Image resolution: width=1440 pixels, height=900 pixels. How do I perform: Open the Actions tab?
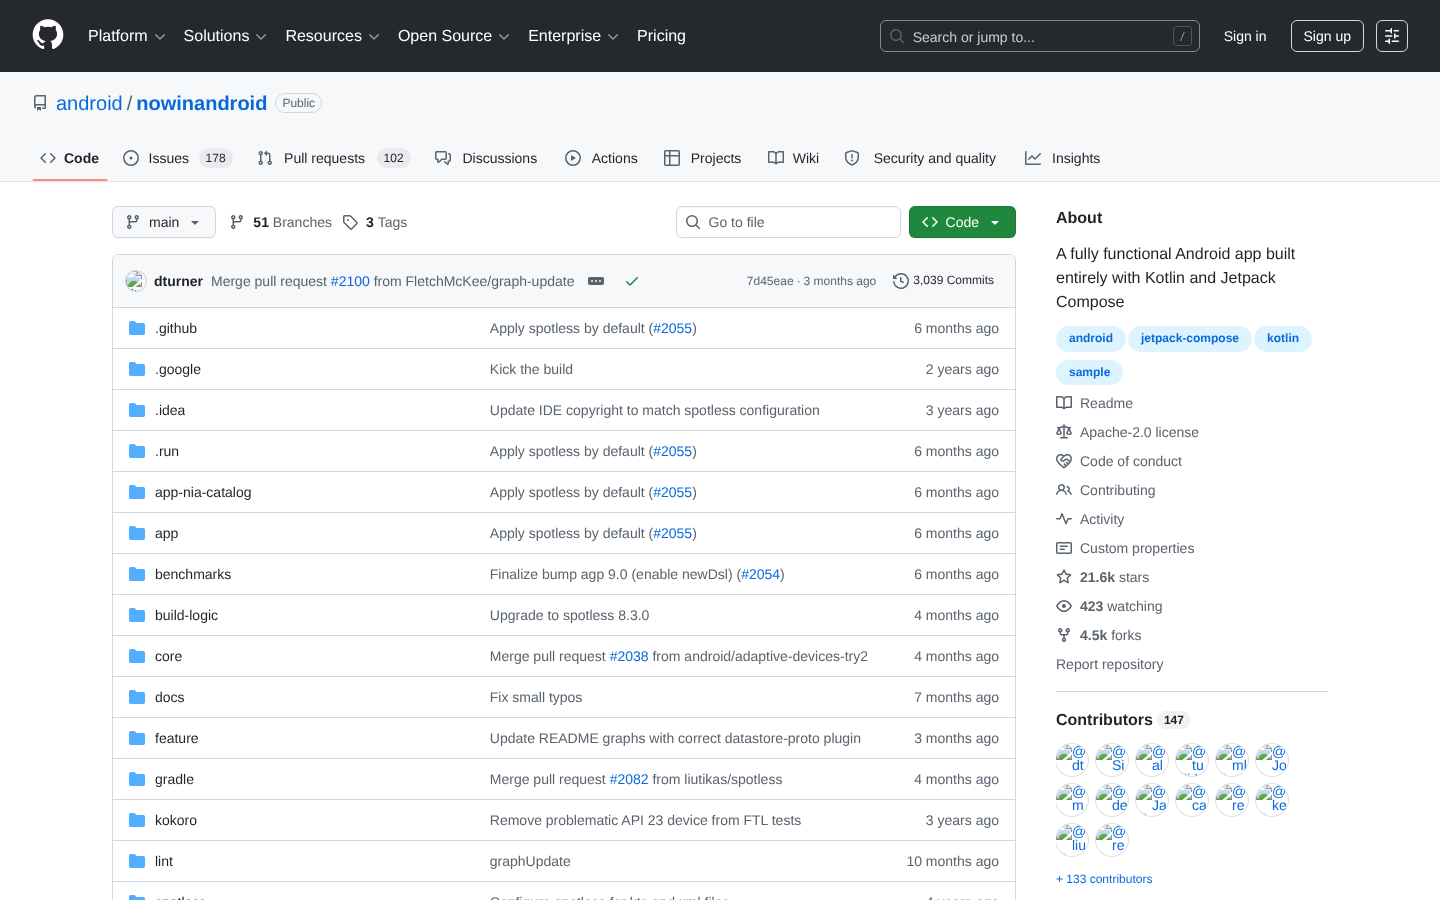coord(601,158)
